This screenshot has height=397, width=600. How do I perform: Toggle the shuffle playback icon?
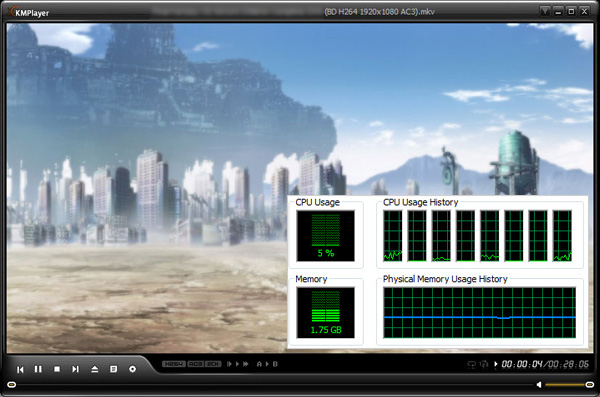click(x=484, y=364)
